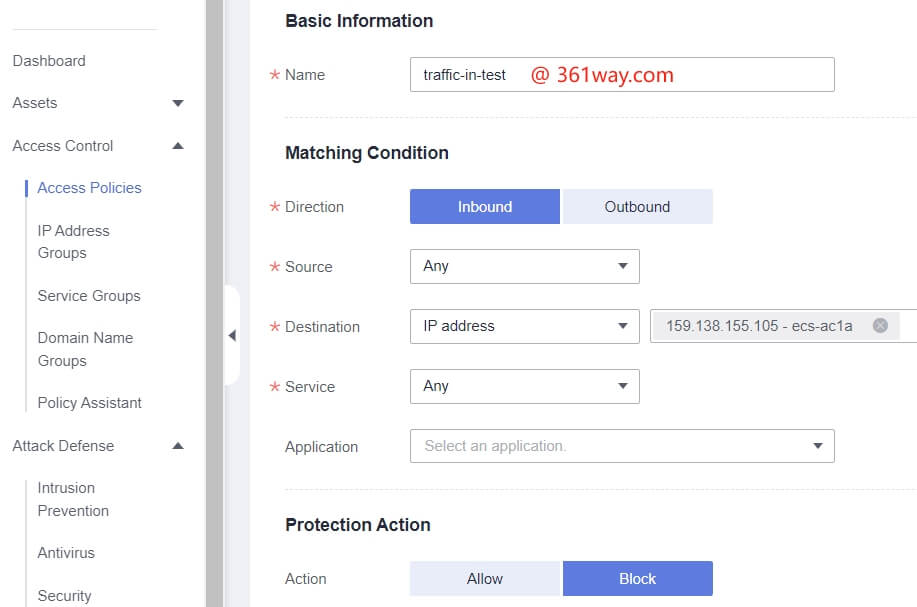Expand the Assets menu section
Image resolution: width=917 pixels, height=607 pixels.
(178, 103)
